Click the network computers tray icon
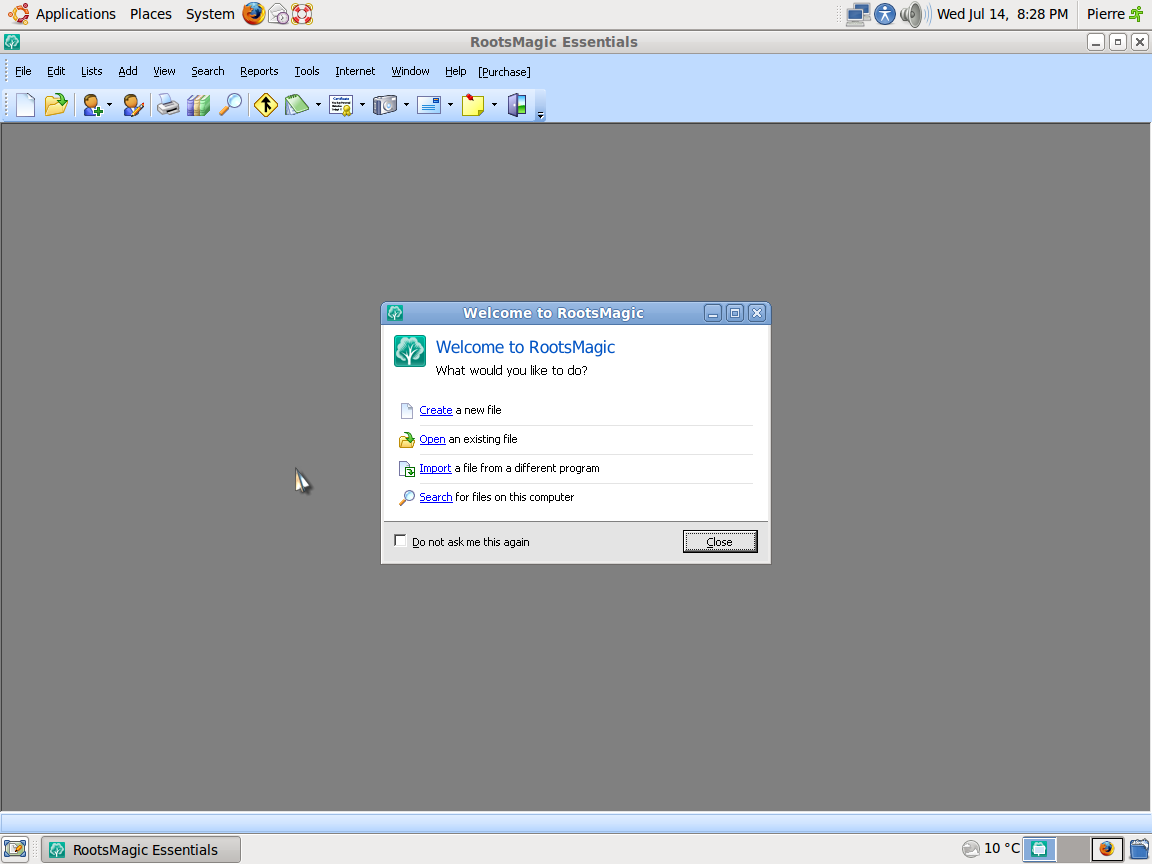This screenshot has width=1152, height=864. tap(858, 14)
